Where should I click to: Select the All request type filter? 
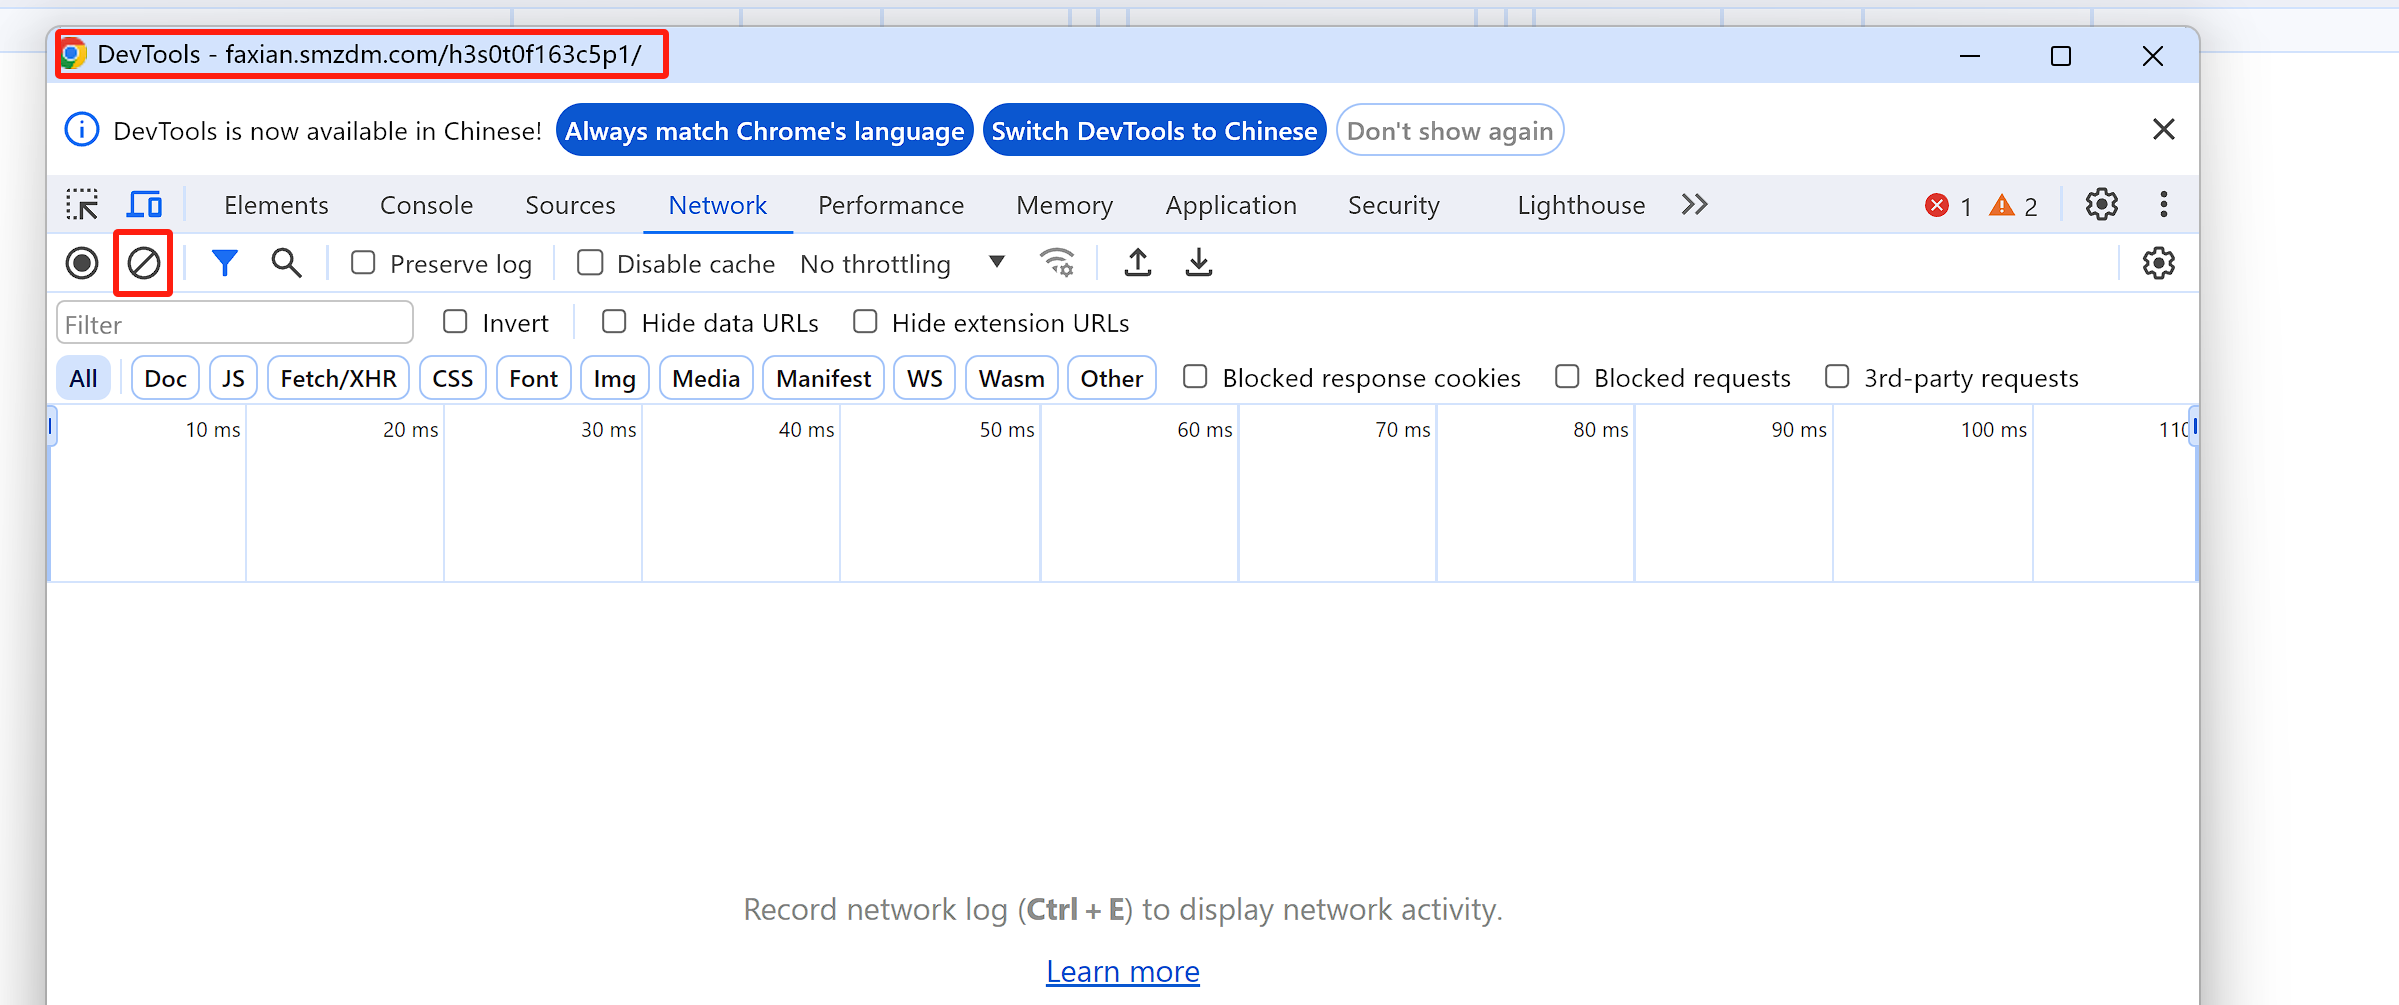click(x=83, y=378)
